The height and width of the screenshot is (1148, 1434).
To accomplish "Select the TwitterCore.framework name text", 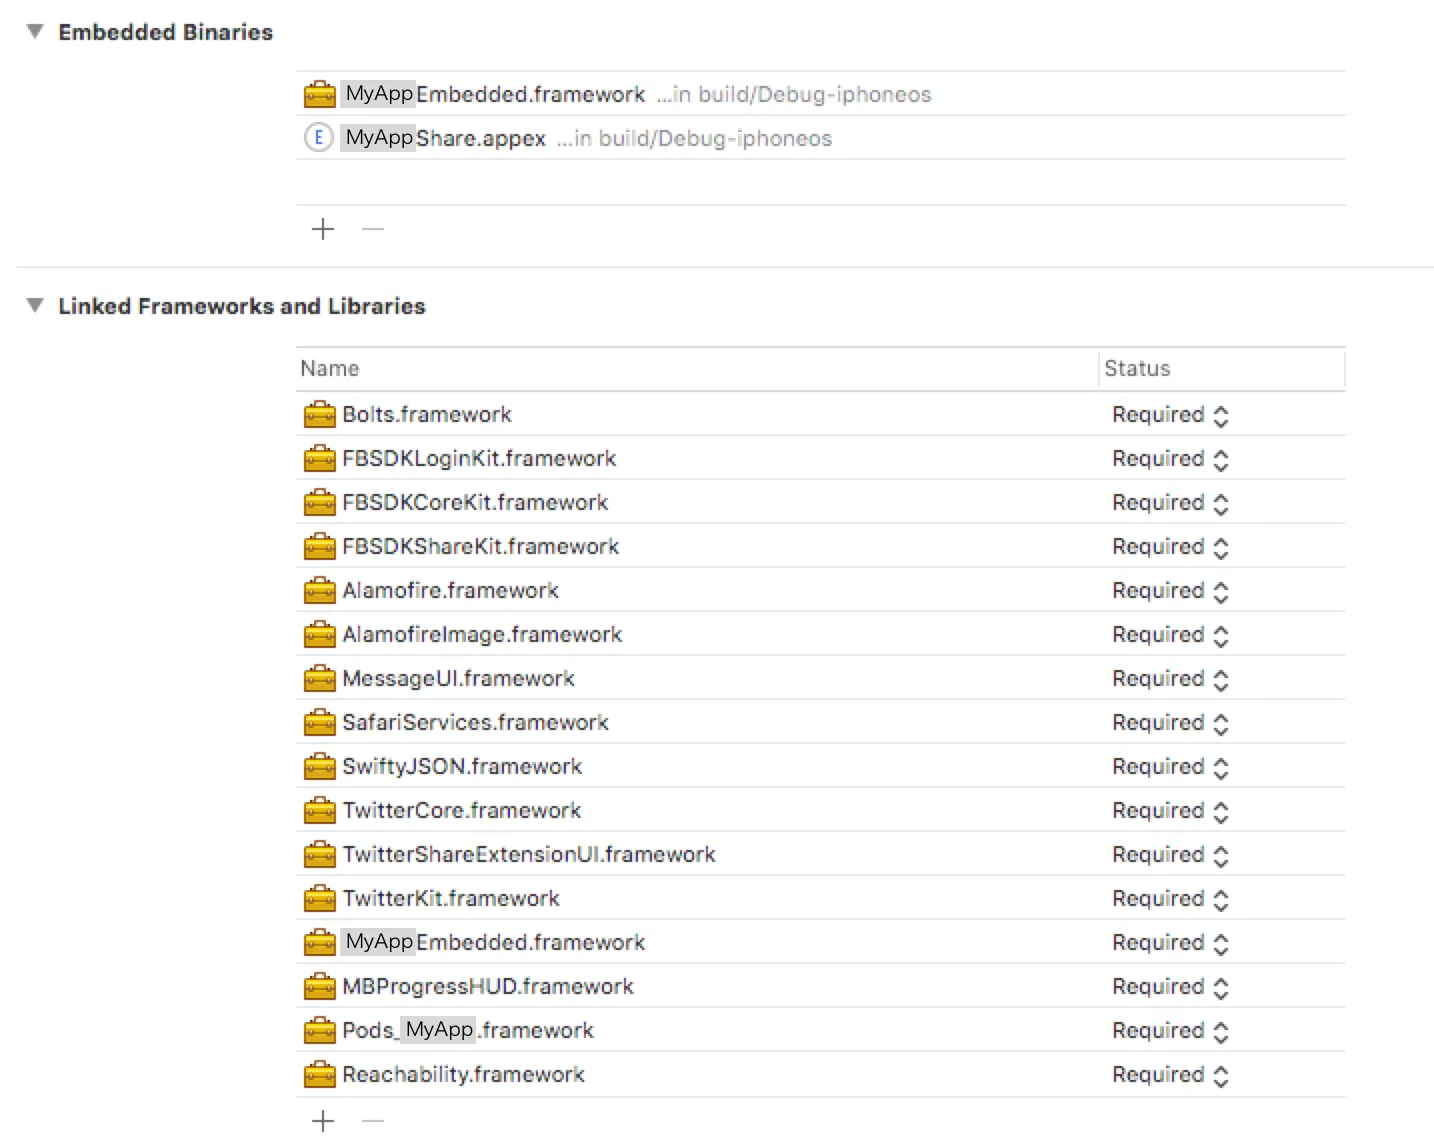I will 461,811.
